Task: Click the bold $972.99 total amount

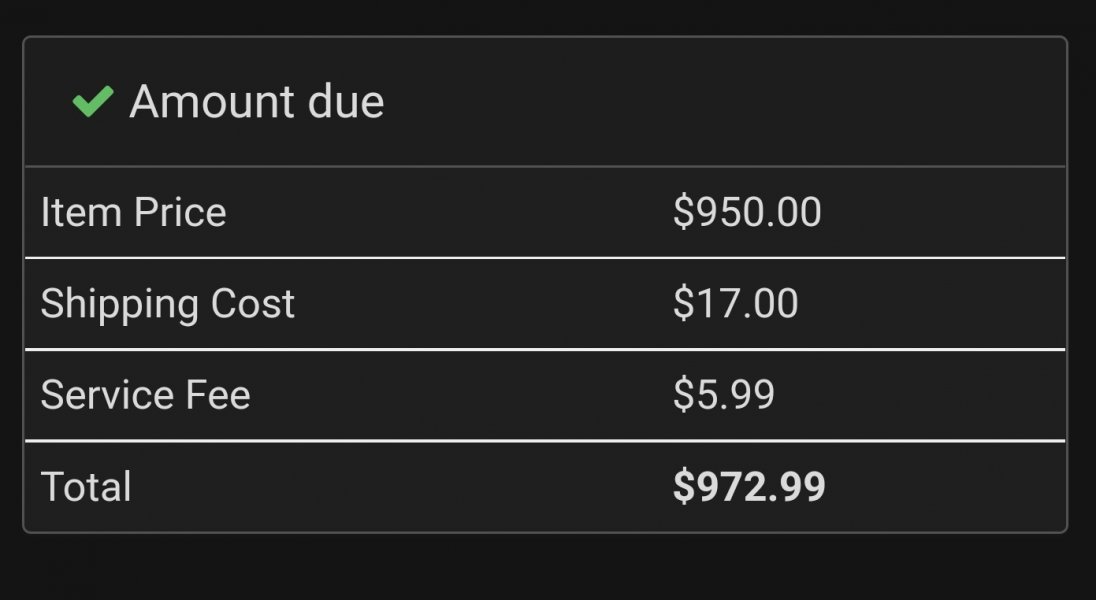Action: coord(749,487)
